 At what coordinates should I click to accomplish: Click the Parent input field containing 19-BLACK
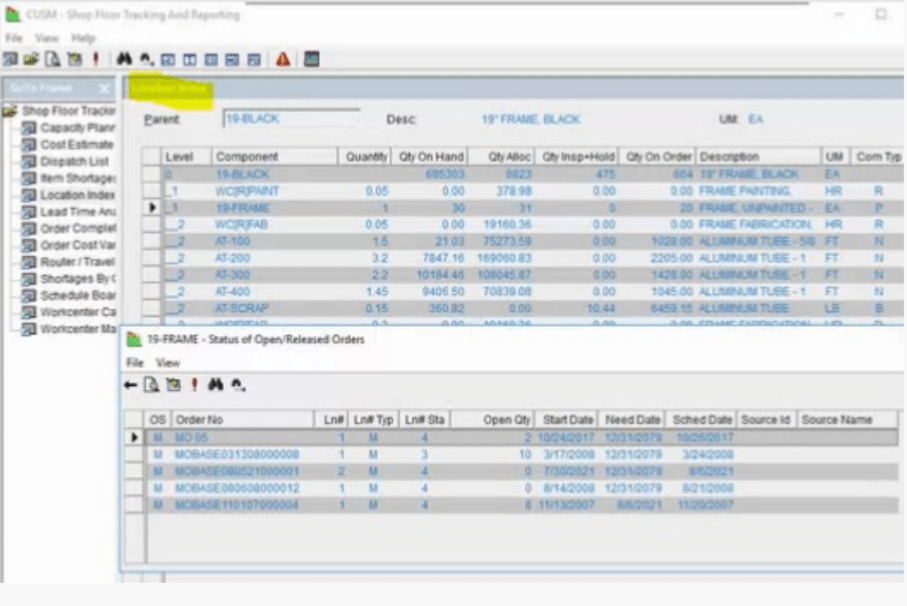291,119
